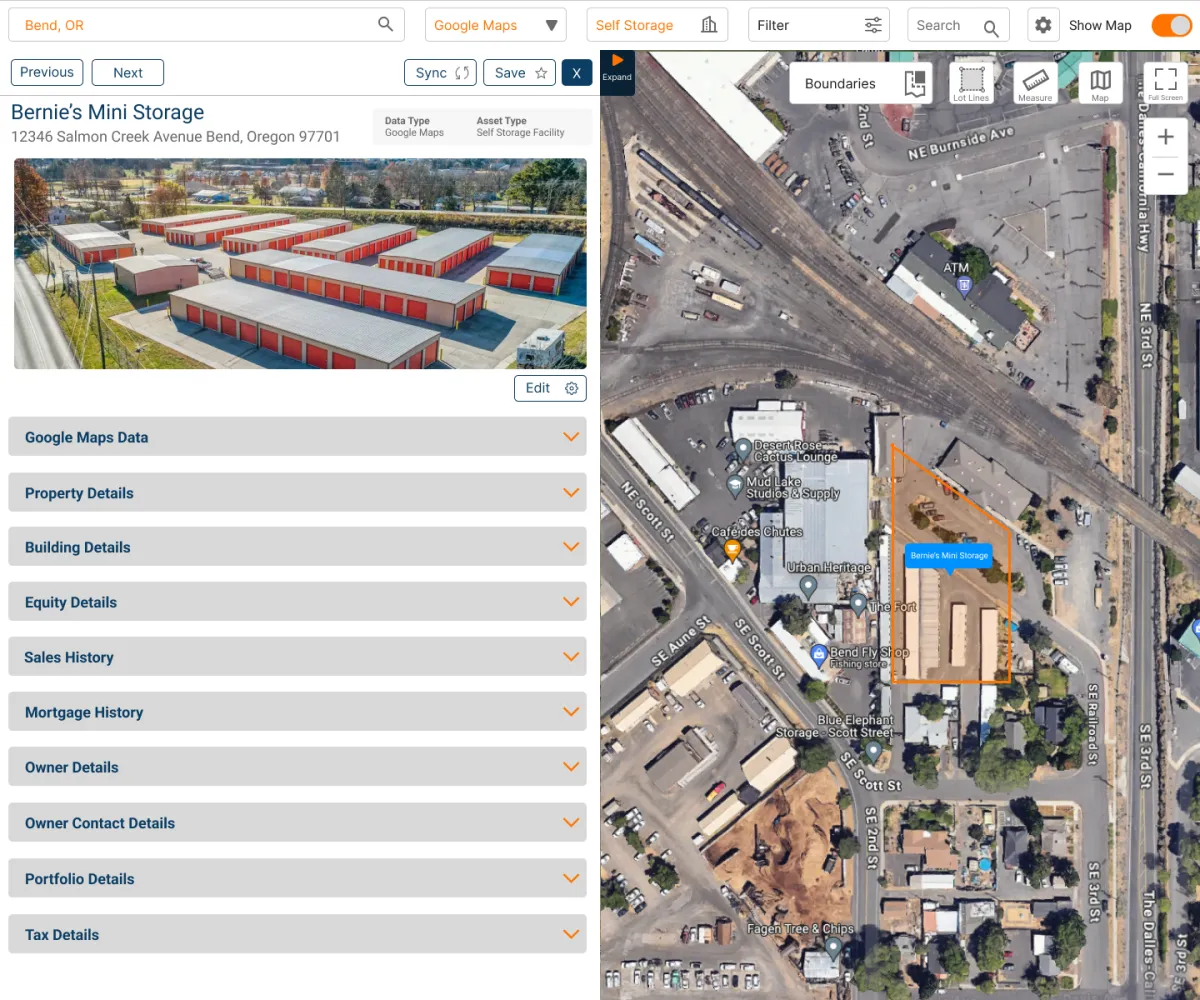Click the magnifier in the Search box
This screenshot has height=1000, width=1200.
(x=991, y=27)
